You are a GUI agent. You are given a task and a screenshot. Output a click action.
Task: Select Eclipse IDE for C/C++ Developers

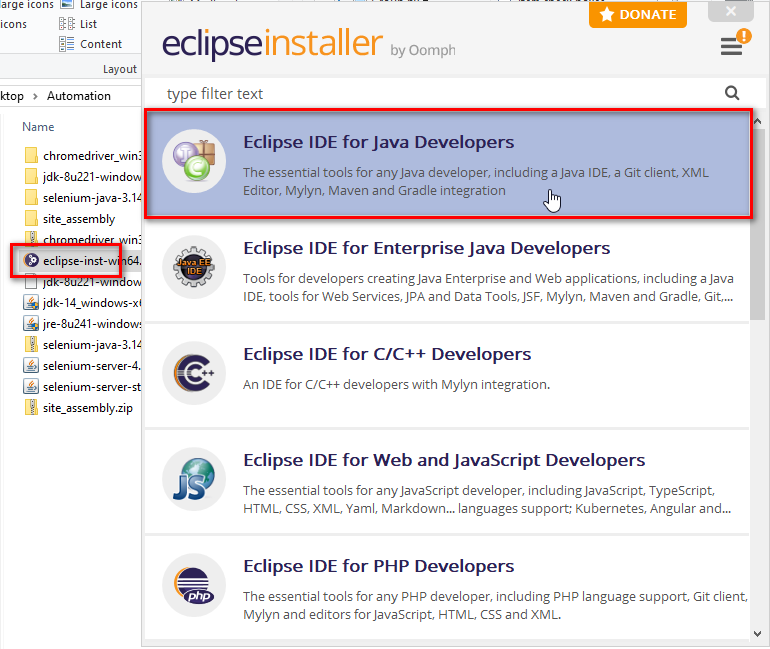[447, 376]
